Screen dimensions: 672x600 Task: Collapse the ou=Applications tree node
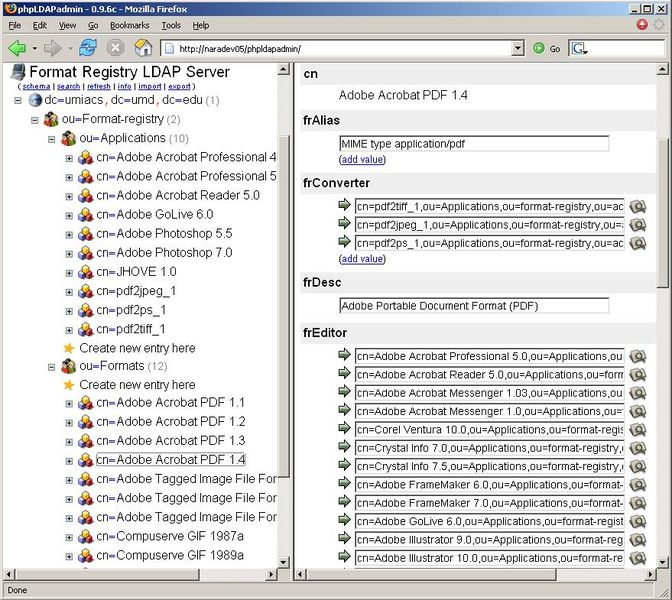pyautogui.click(x=52, y=138)
